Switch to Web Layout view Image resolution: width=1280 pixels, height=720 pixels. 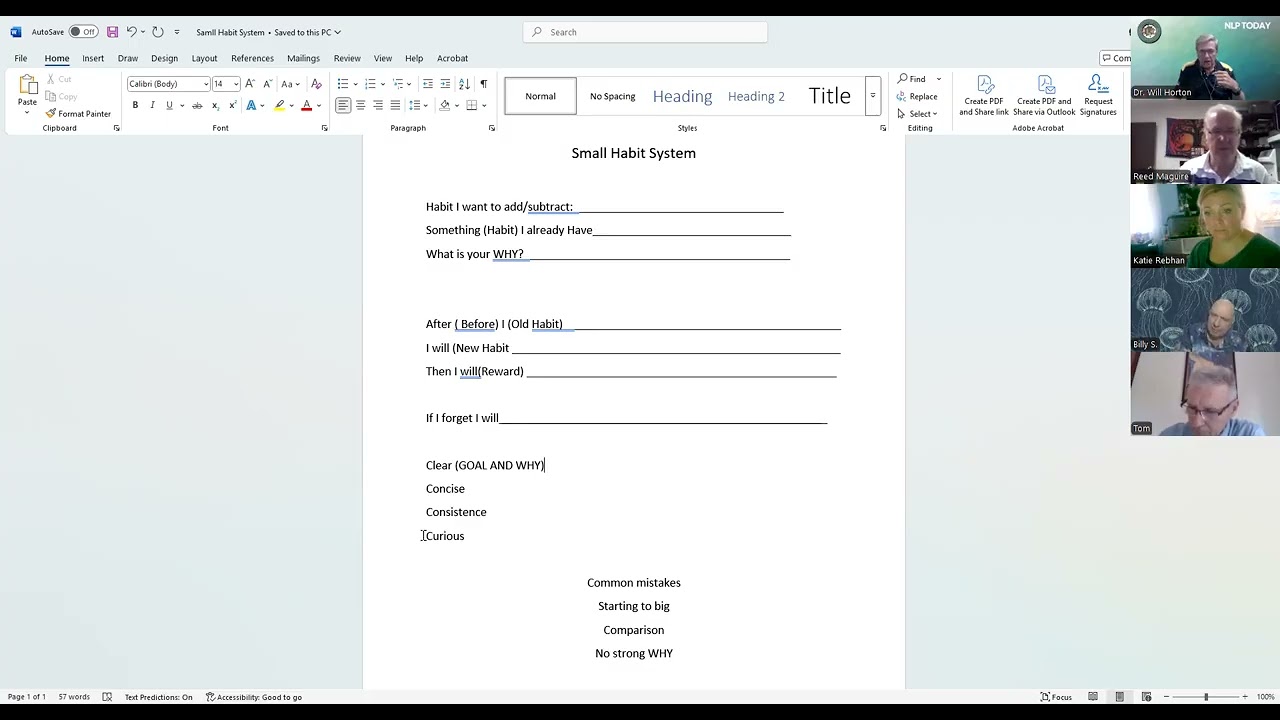(x=1146, y=697)
